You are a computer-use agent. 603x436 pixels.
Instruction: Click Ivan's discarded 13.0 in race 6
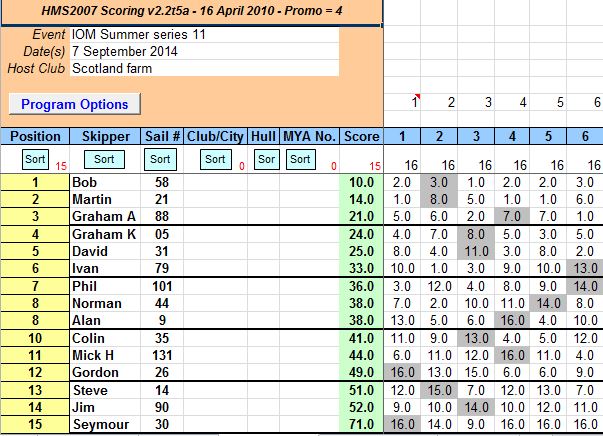[x=584, y=269]
